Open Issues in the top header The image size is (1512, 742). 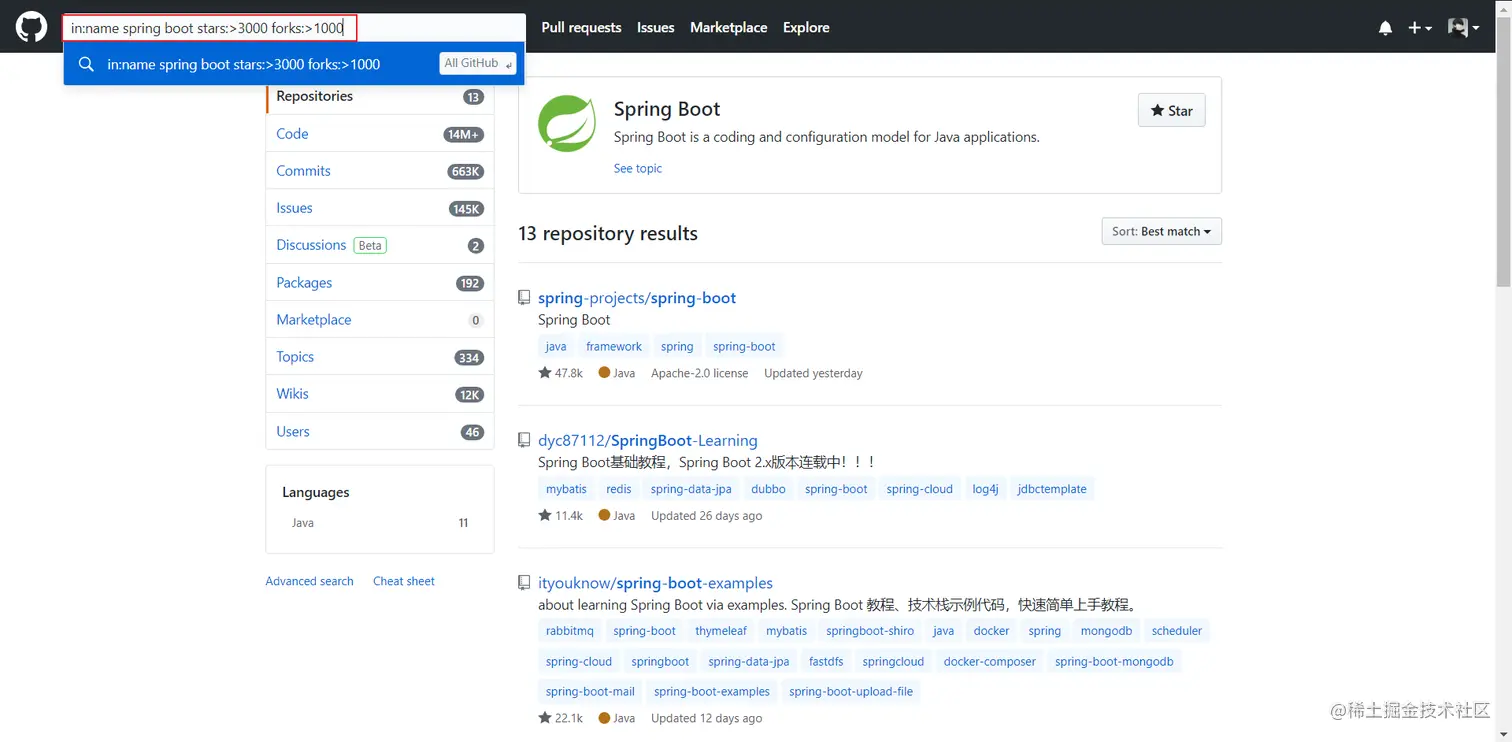pos(655,28)
